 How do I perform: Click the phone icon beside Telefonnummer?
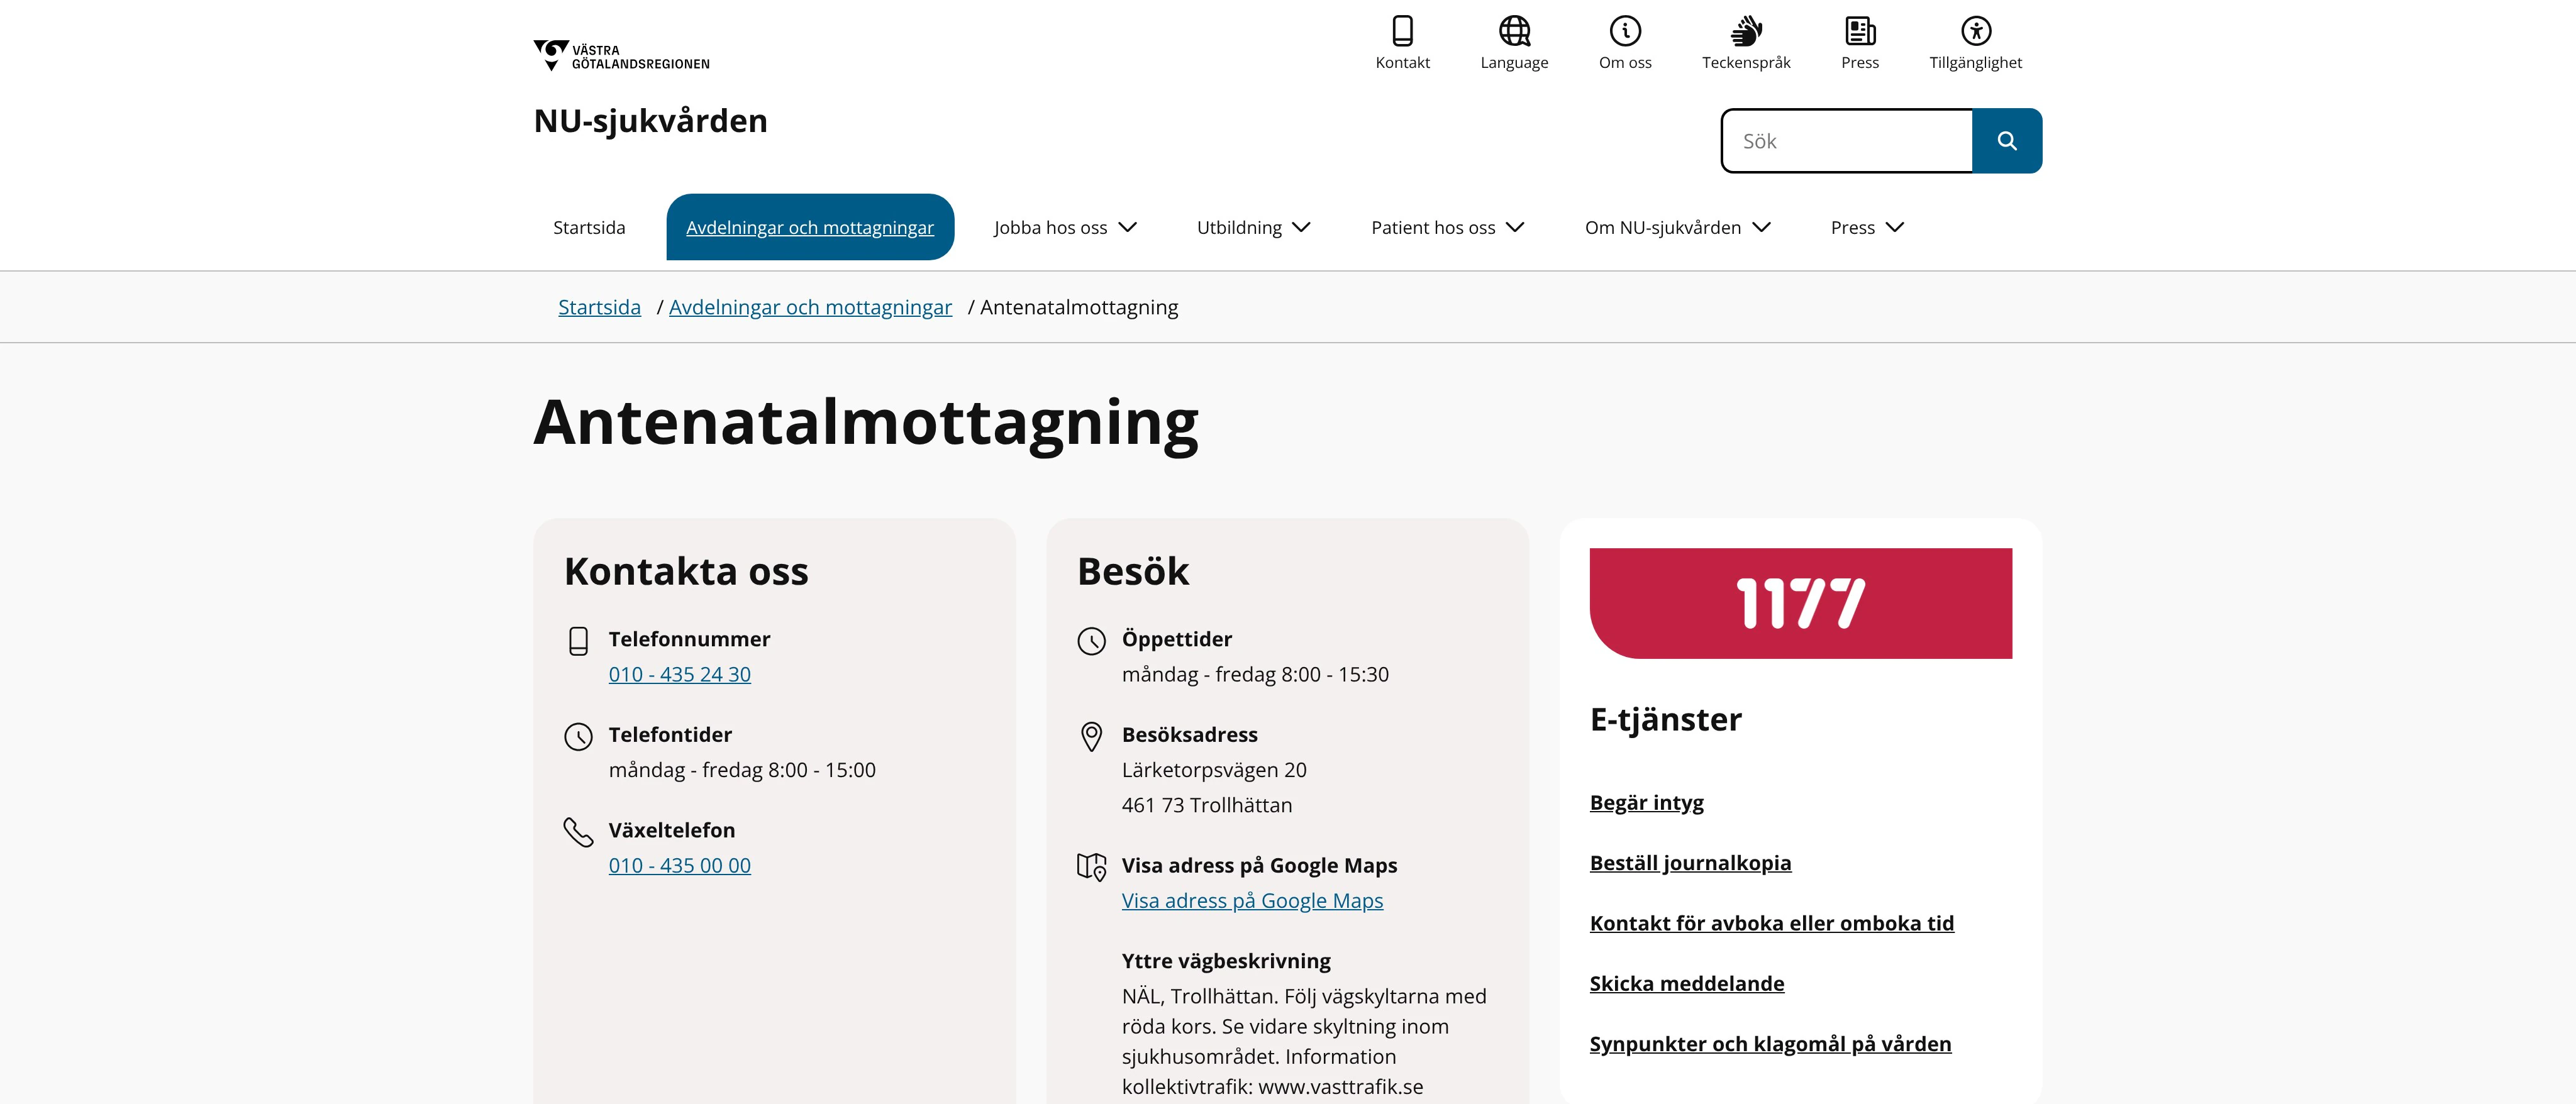pos(578,641)
